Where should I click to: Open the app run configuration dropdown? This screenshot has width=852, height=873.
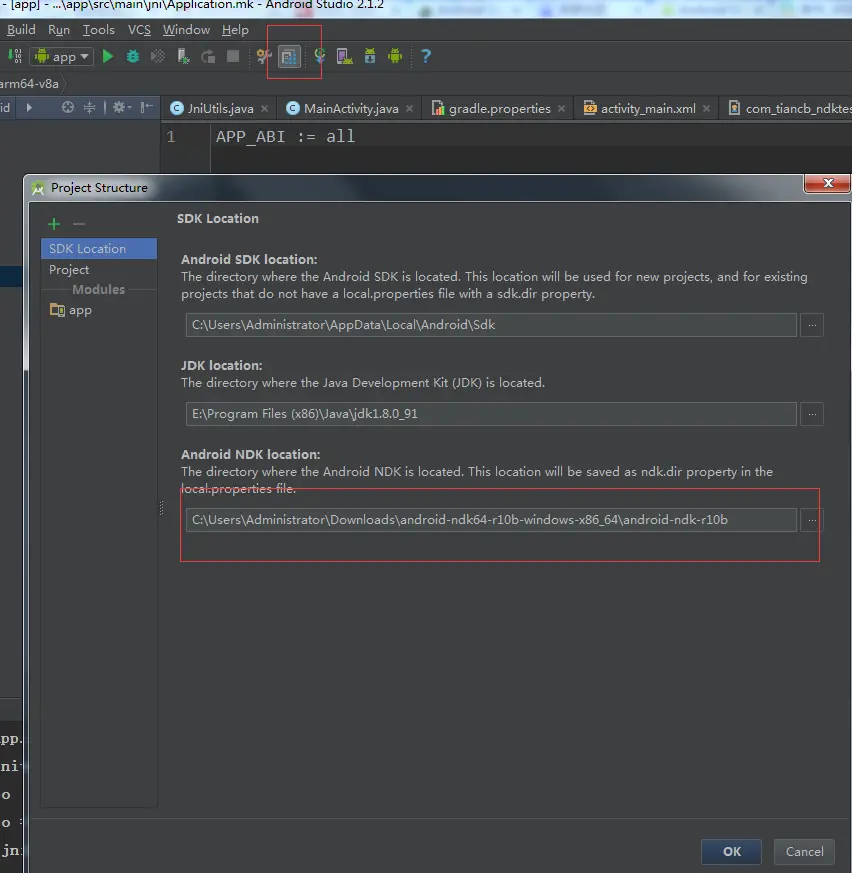click(x=62, y=56)
